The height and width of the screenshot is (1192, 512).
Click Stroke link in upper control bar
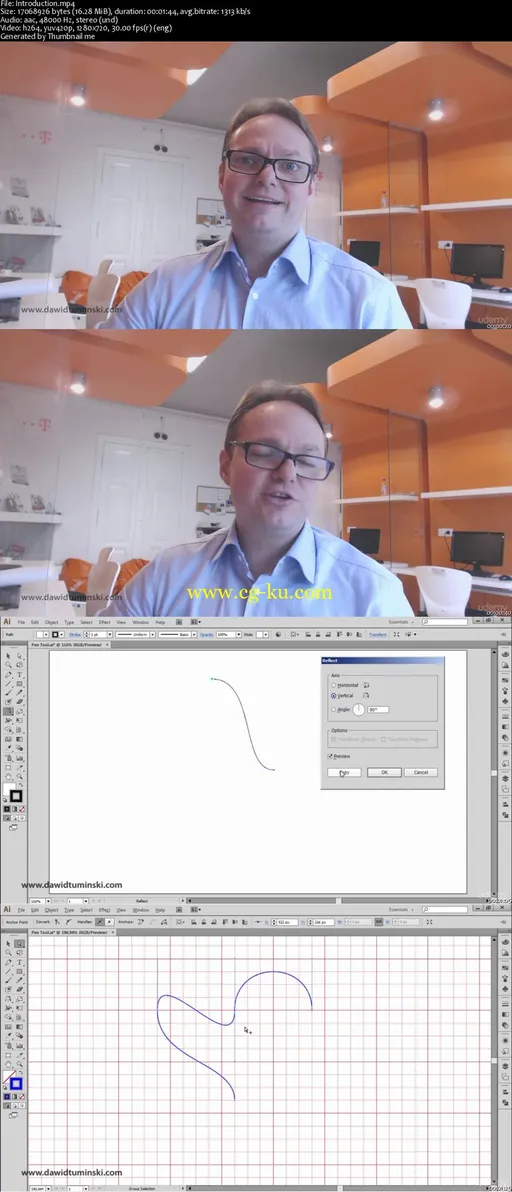pyautogui.click(x=75, y=634)
